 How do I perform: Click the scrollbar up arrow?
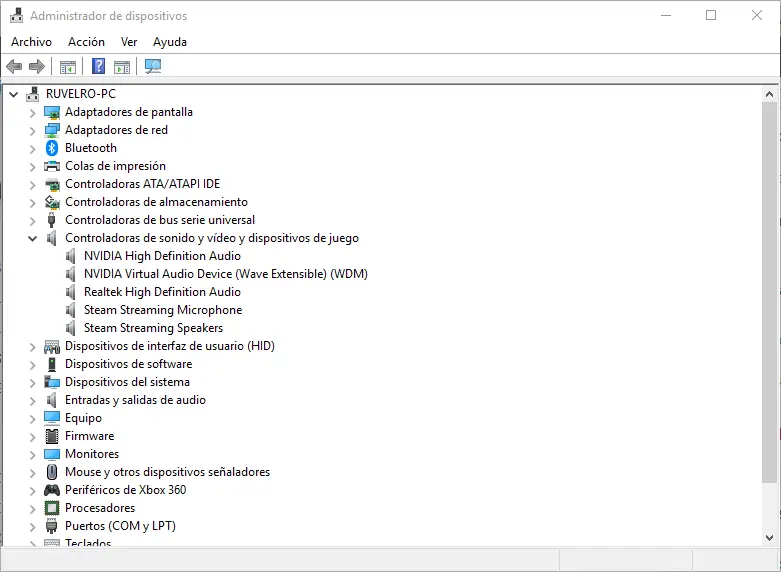click(769, 94)
